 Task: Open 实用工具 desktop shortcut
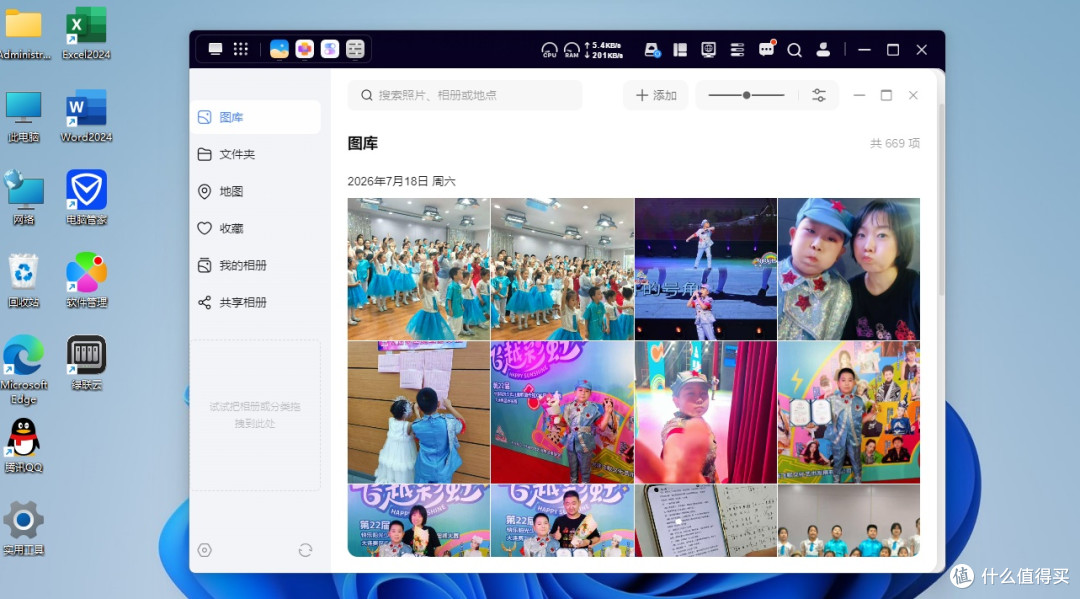pos(23,529)
